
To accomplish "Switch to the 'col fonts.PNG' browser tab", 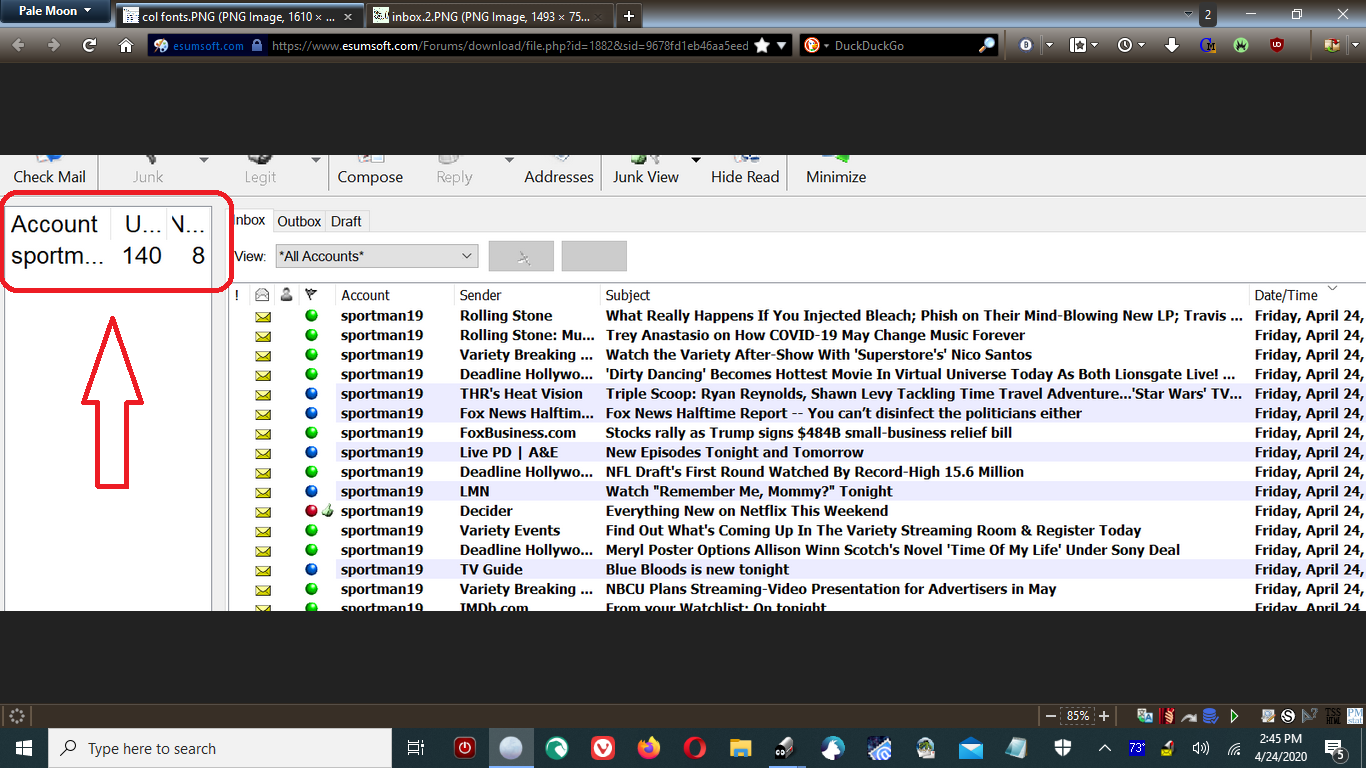I will (x=239, y=16).
